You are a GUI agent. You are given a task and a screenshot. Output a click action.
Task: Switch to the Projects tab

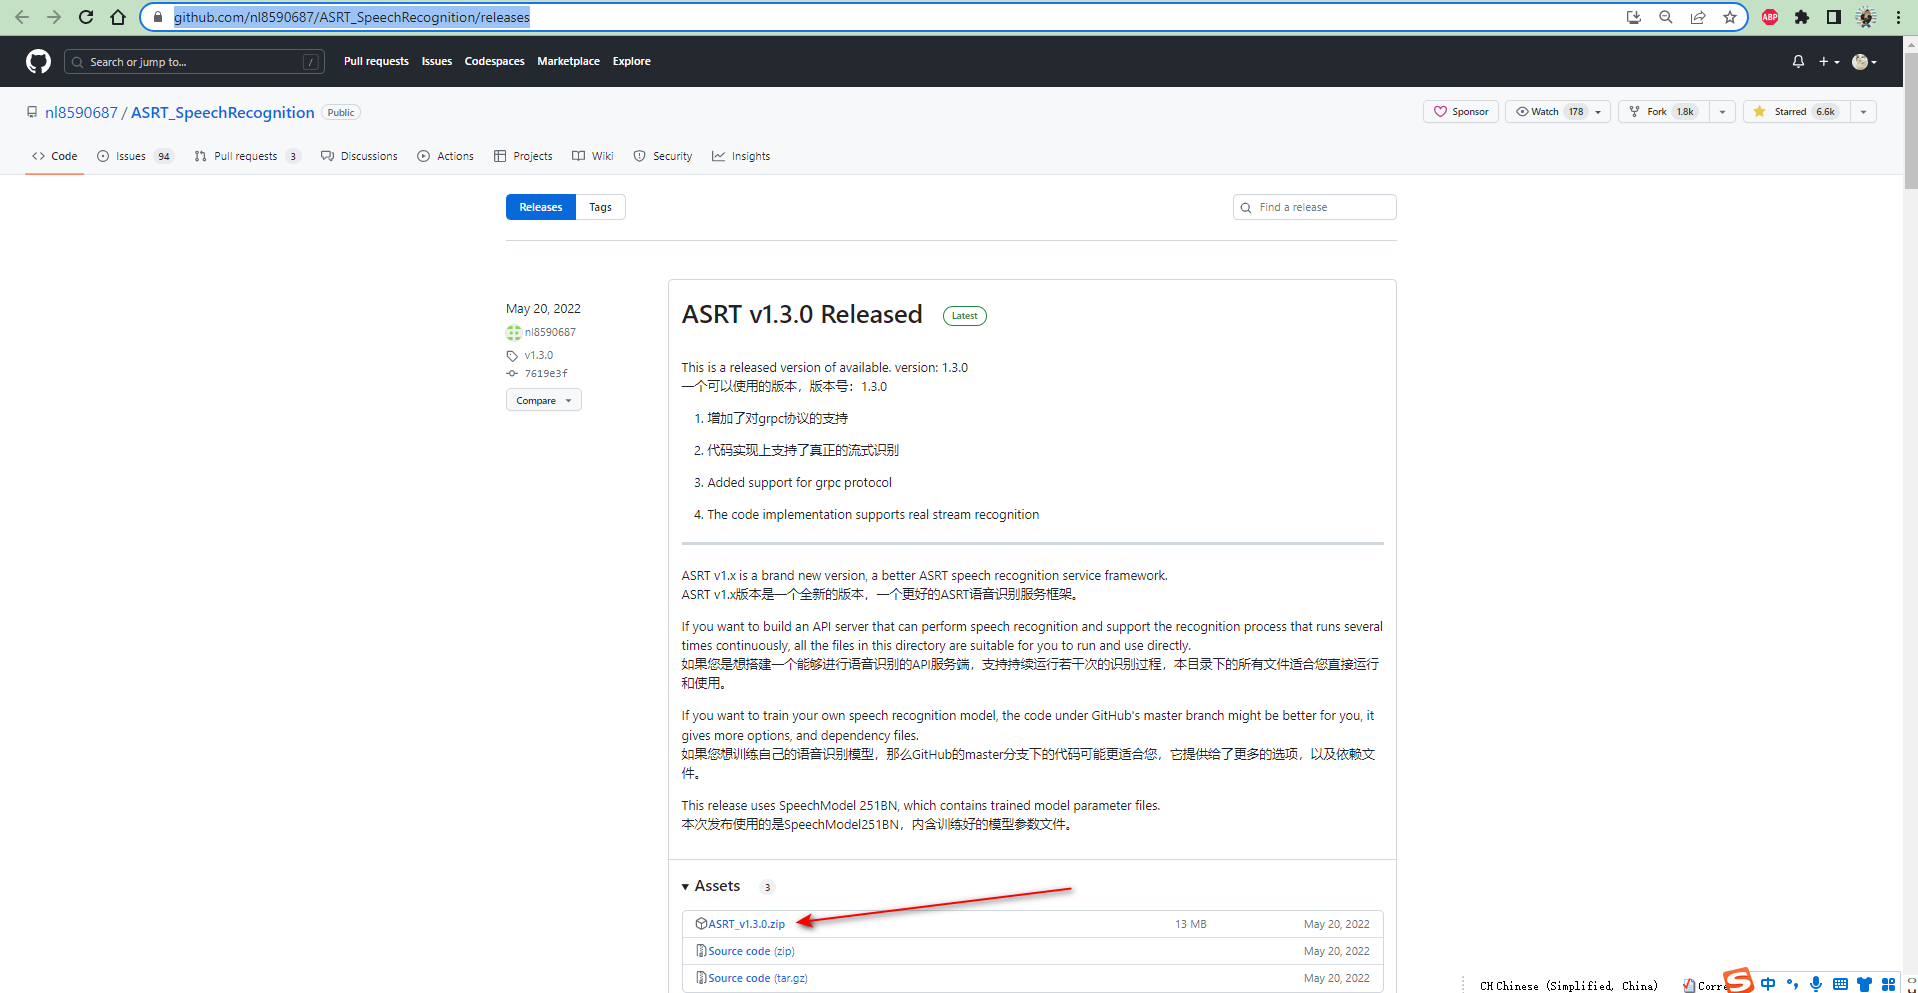[x=523, y=157]
